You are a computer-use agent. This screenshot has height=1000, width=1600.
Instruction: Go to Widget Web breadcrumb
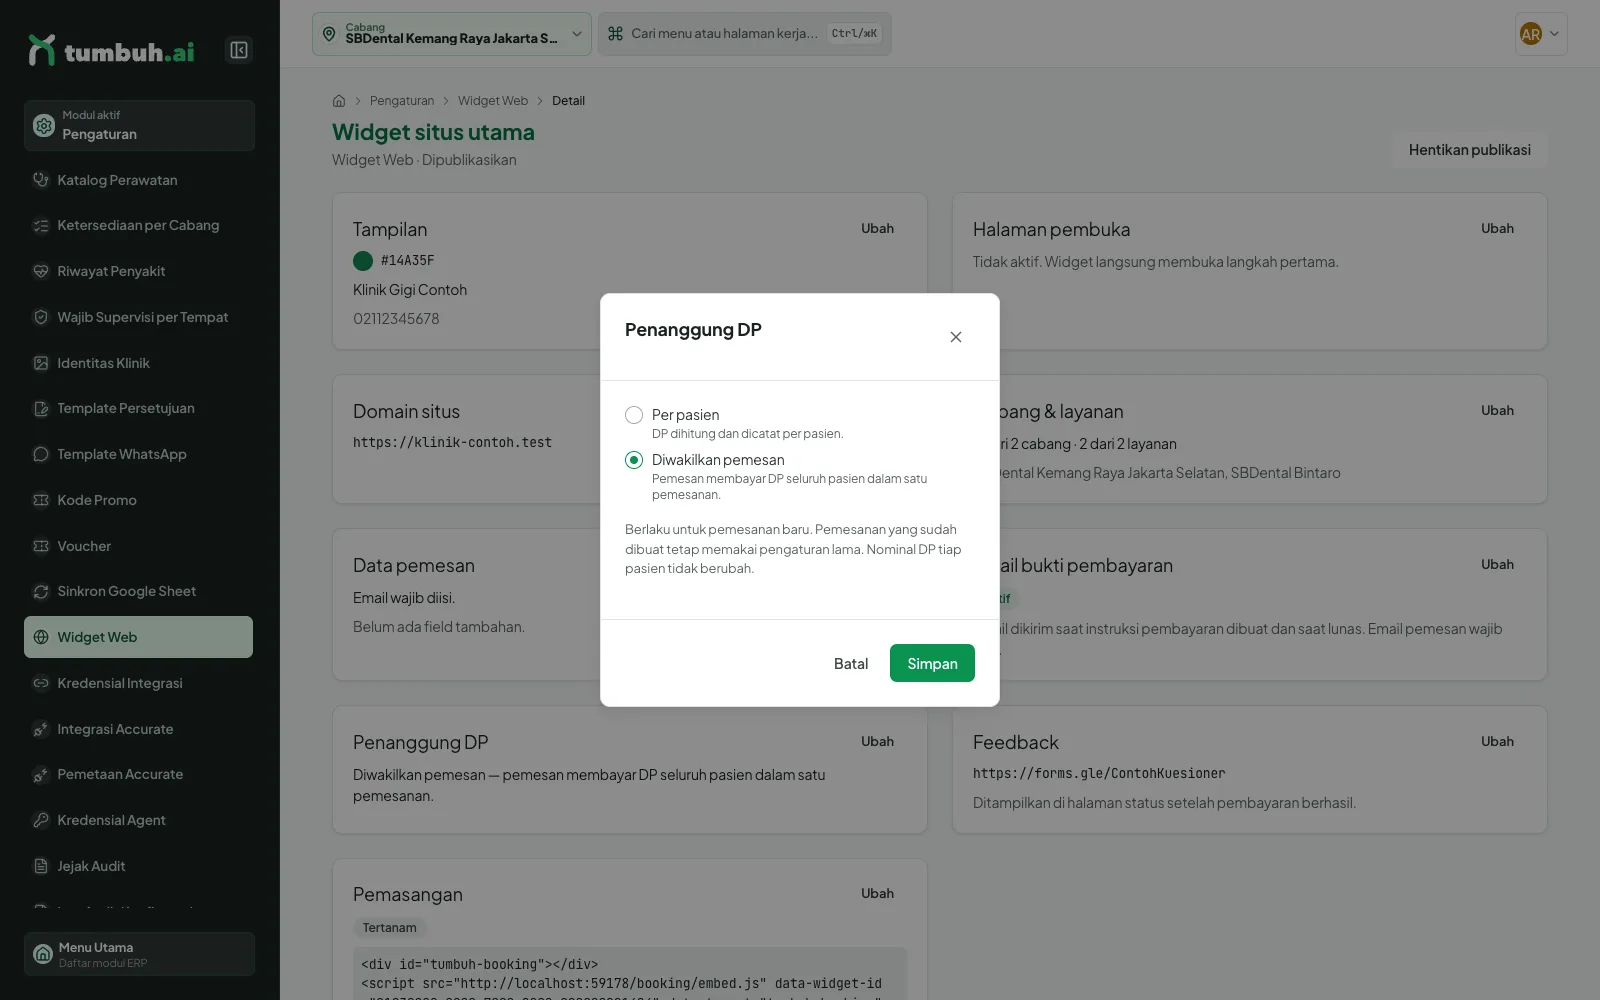493,101
